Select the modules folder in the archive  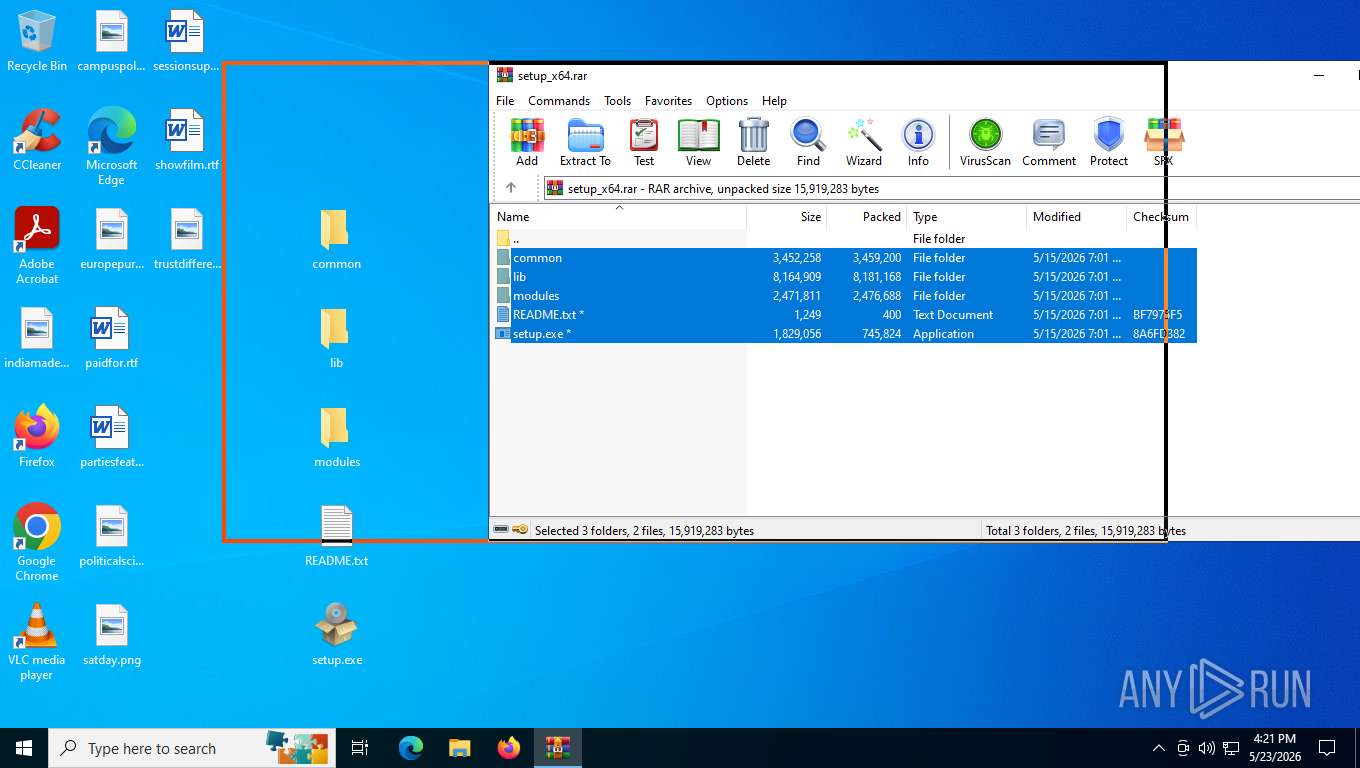(x=843, y=296)
